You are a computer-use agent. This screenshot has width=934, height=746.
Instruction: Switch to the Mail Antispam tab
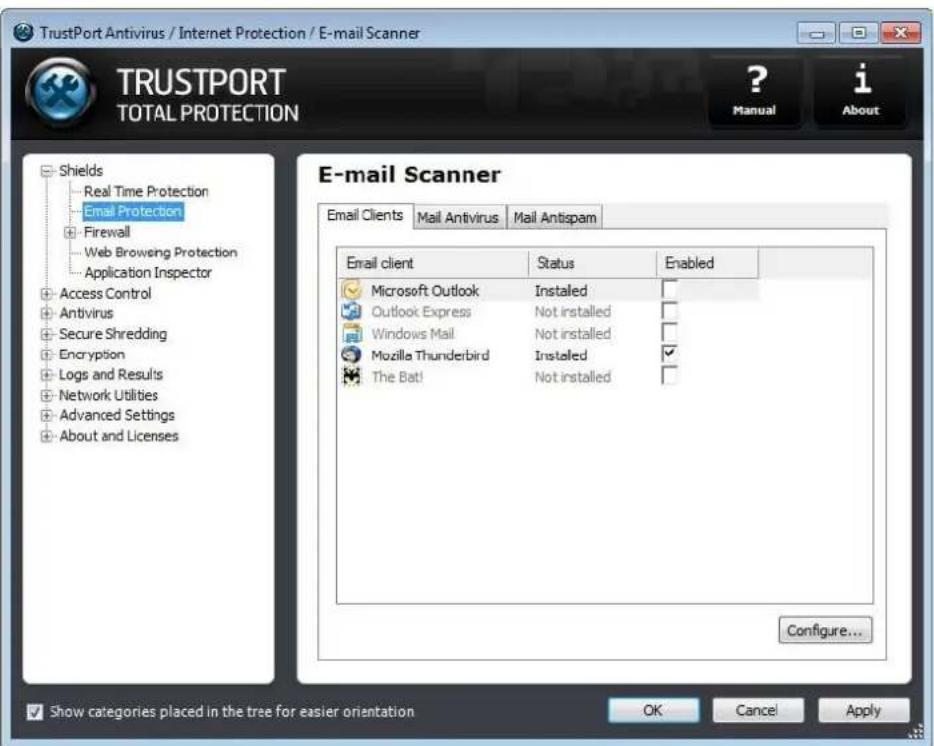(x=555, y=217)
